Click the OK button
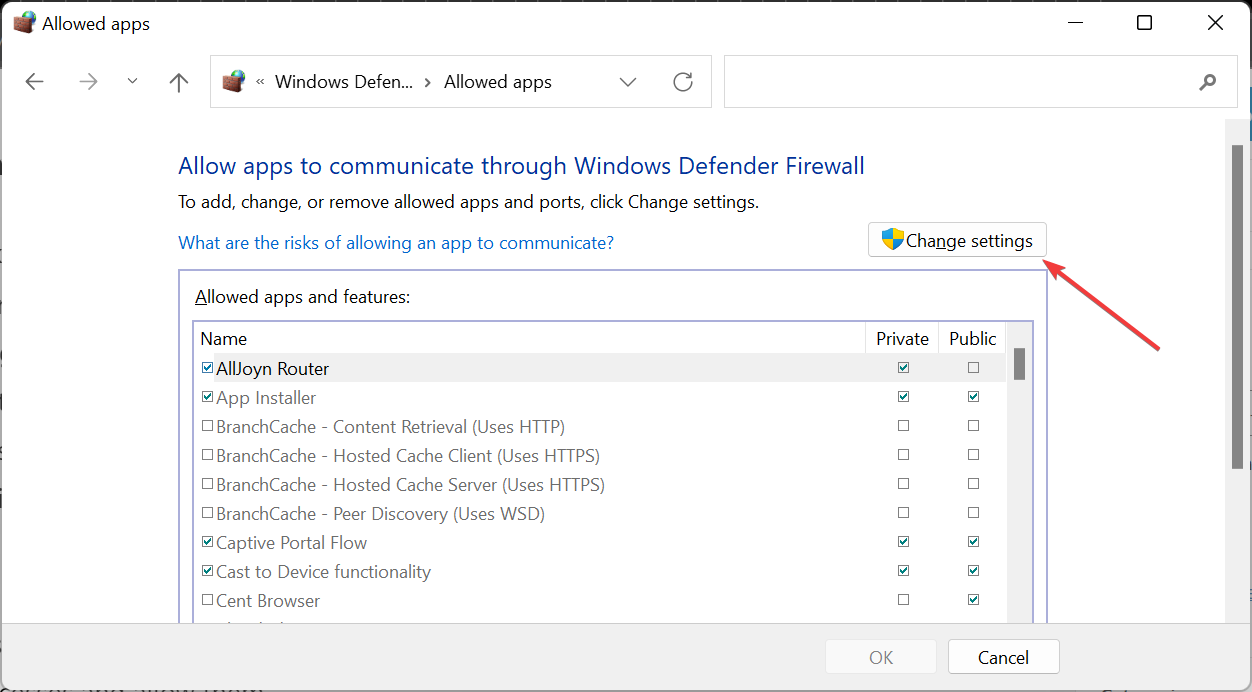The height and width of the screenshot is (692, 1252). [x=881, y=657]
